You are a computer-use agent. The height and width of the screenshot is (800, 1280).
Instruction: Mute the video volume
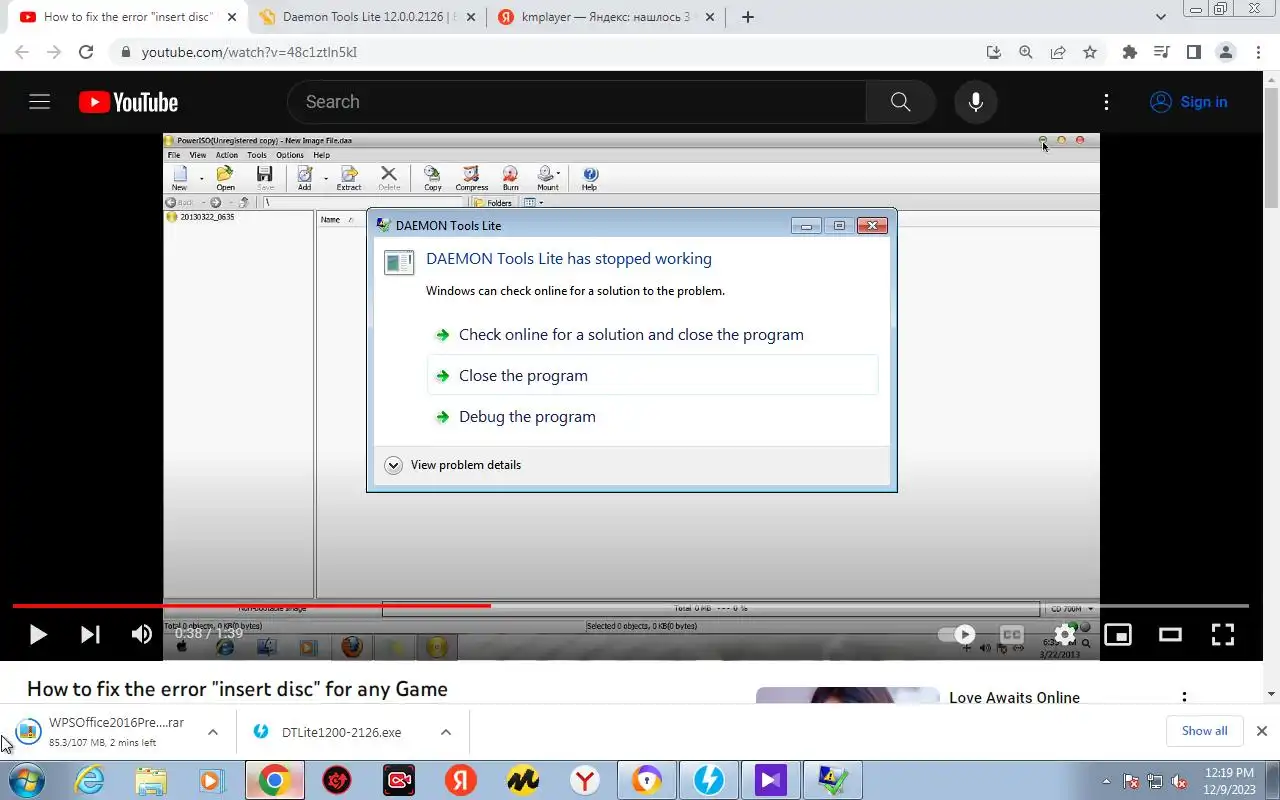[142, 634]
